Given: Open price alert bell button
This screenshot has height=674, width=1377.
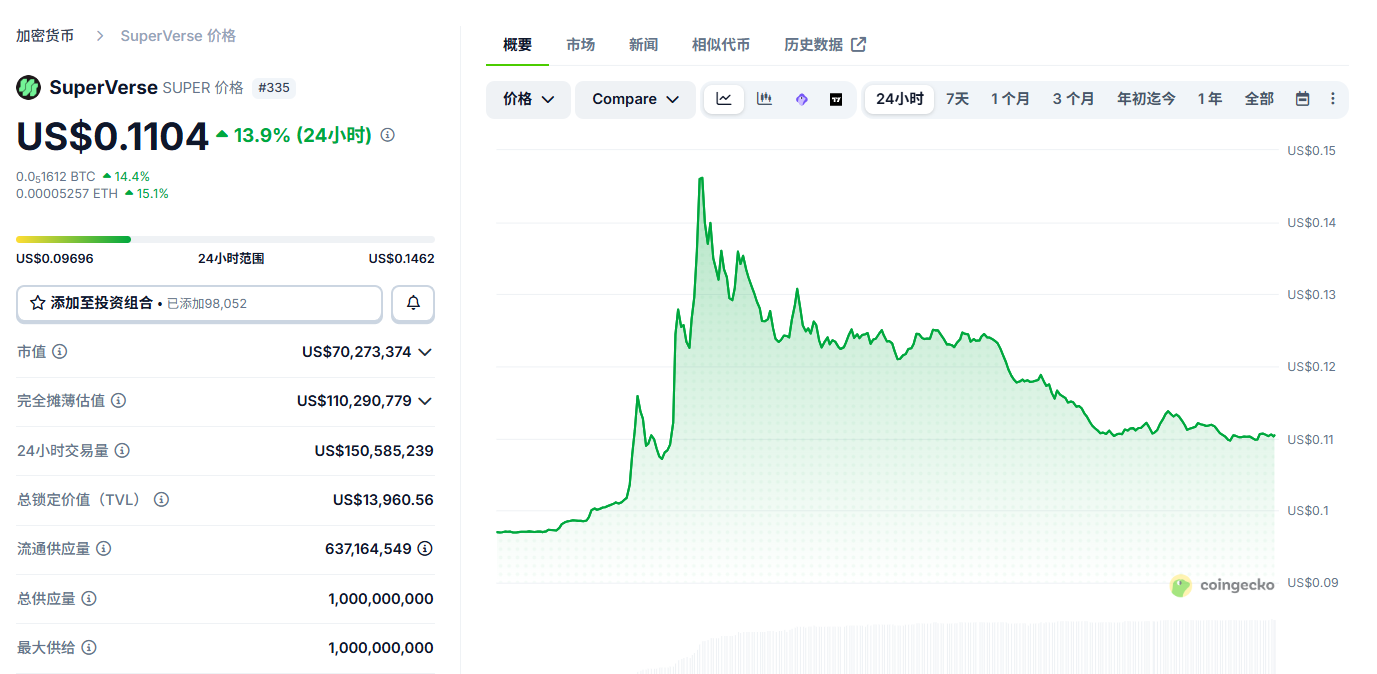Looking at the screenshot, I should [413, 303].
